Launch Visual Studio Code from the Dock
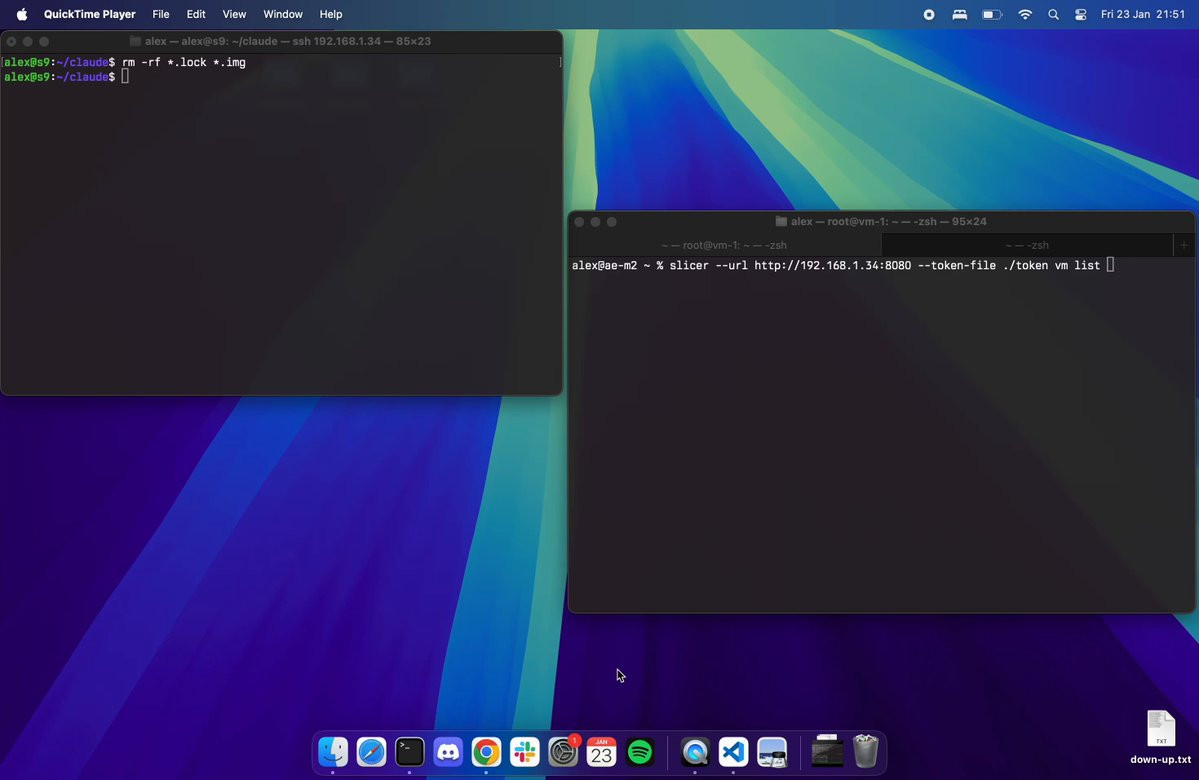This screenshot has width=1199, height=780. [x=733, y=752]
